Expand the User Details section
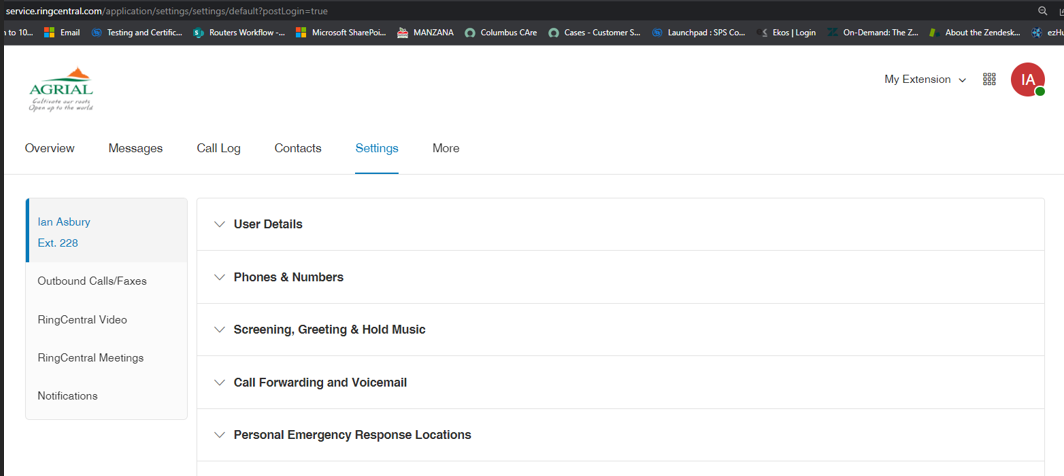 click(x=620, y=224)
